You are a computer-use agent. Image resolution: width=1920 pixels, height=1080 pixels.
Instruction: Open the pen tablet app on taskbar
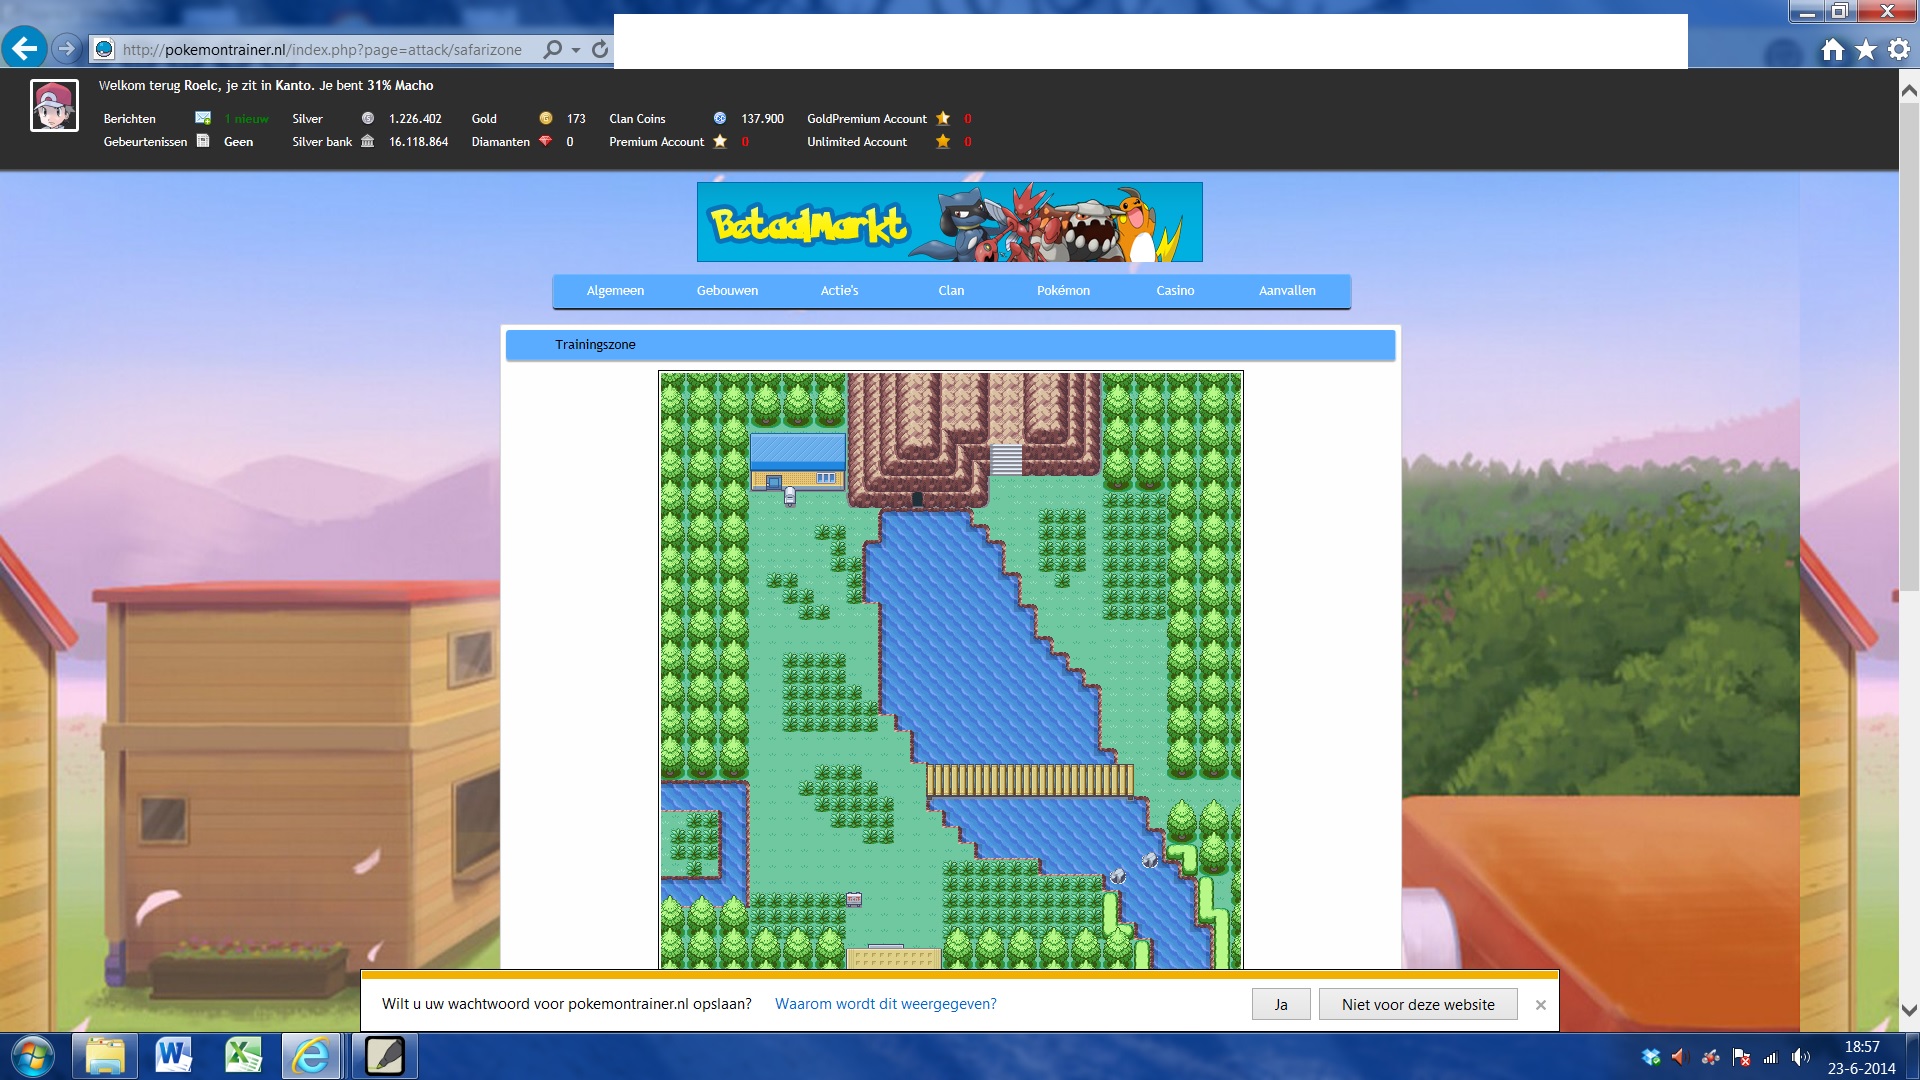pos(384,1056)
